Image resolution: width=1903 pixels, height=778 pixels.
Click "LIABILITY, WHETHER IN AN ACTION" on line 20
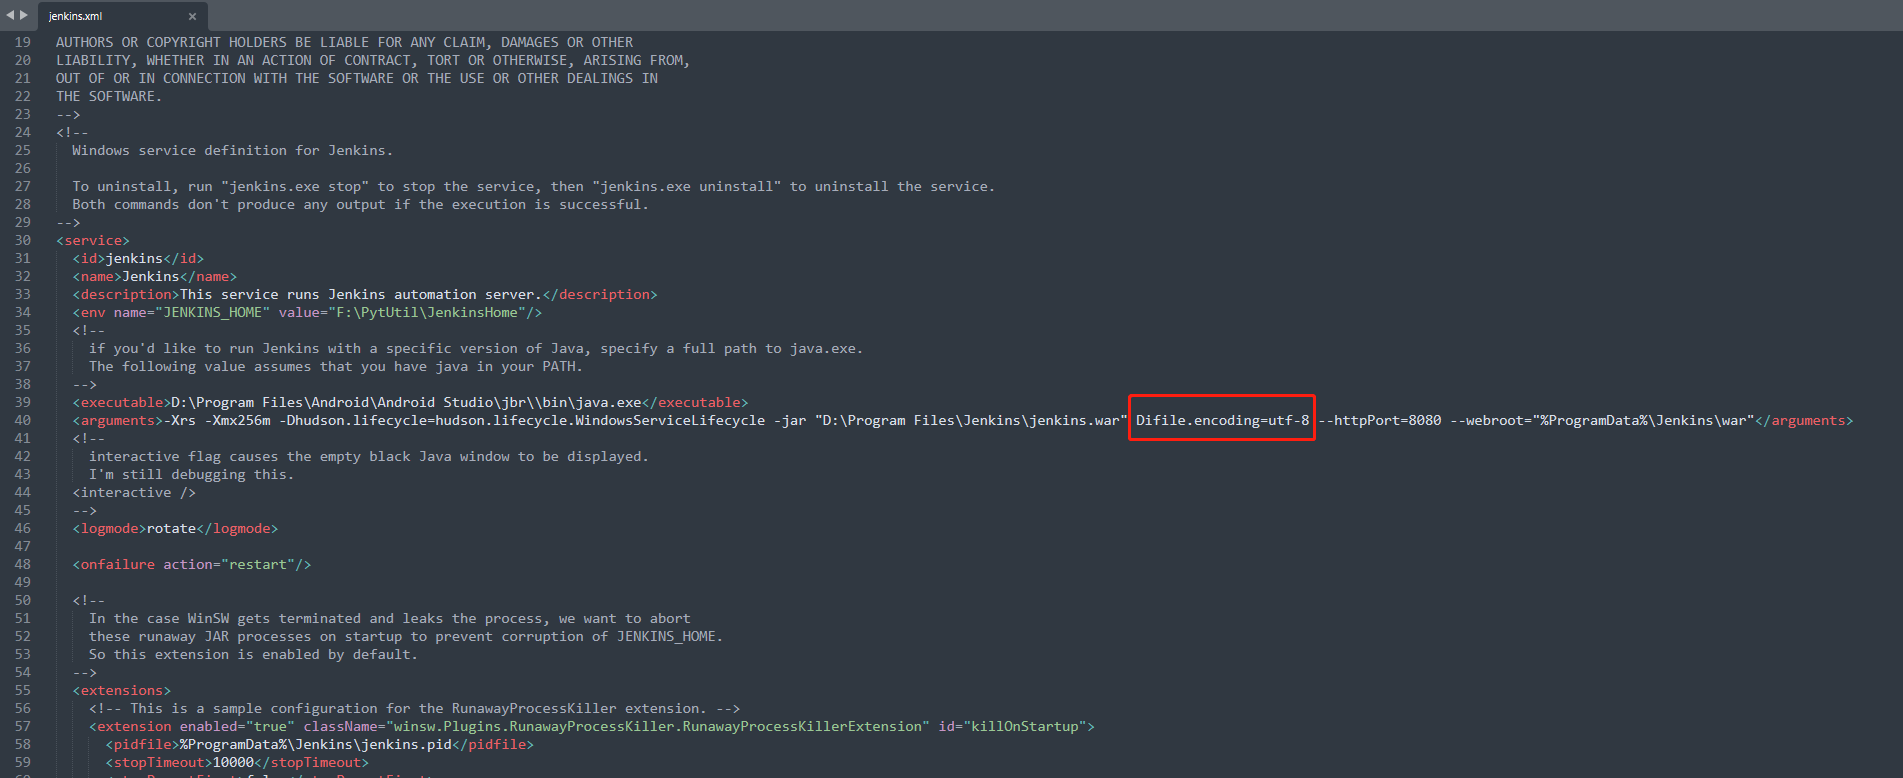click(373, 60)
